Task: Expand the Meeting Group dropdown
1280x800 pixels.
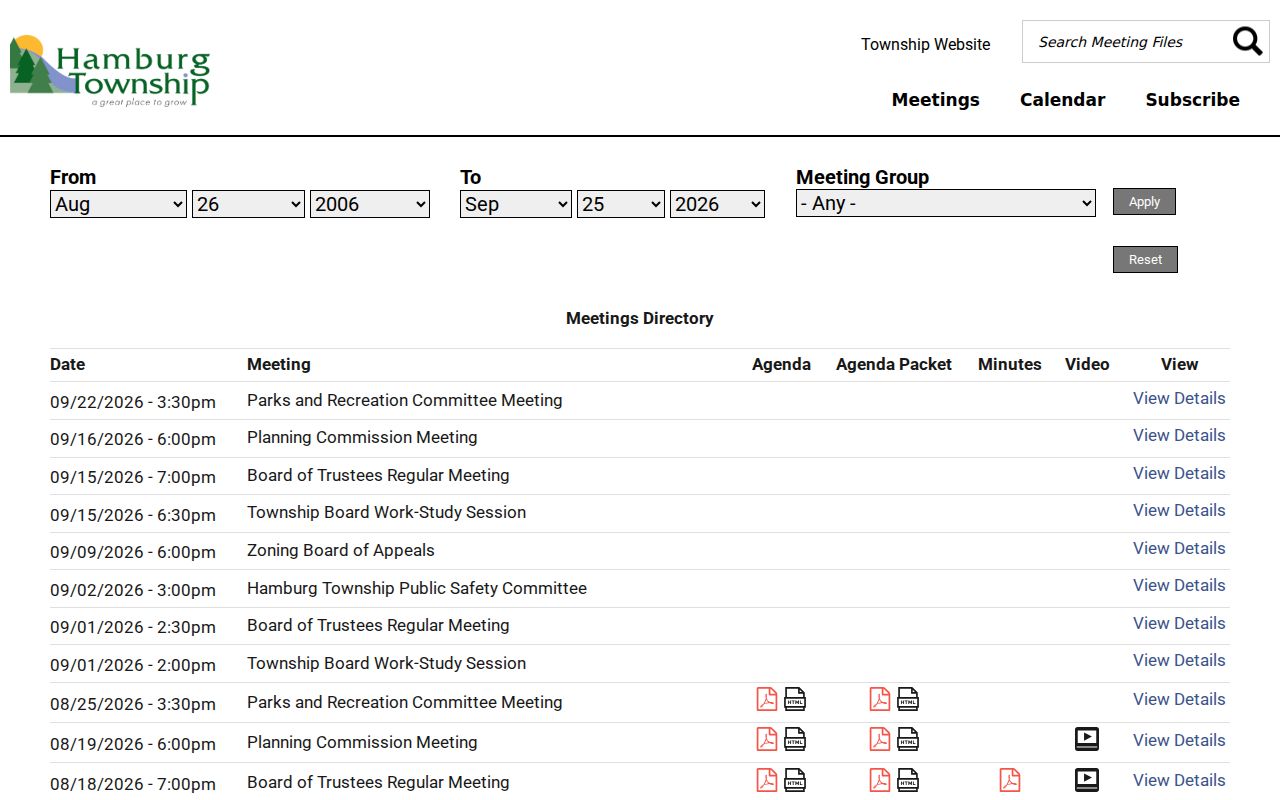Action: tap(946, 203)
